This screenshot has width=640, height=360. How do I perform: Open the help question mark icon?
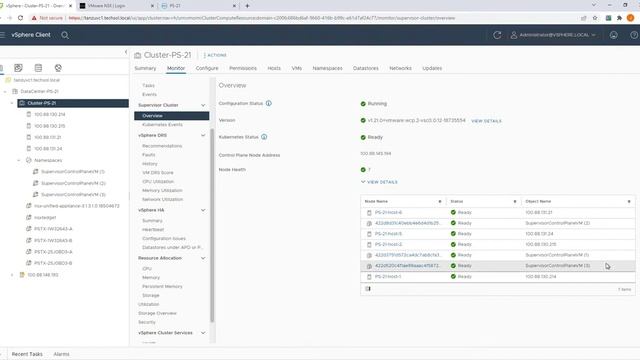pos(634,35)
